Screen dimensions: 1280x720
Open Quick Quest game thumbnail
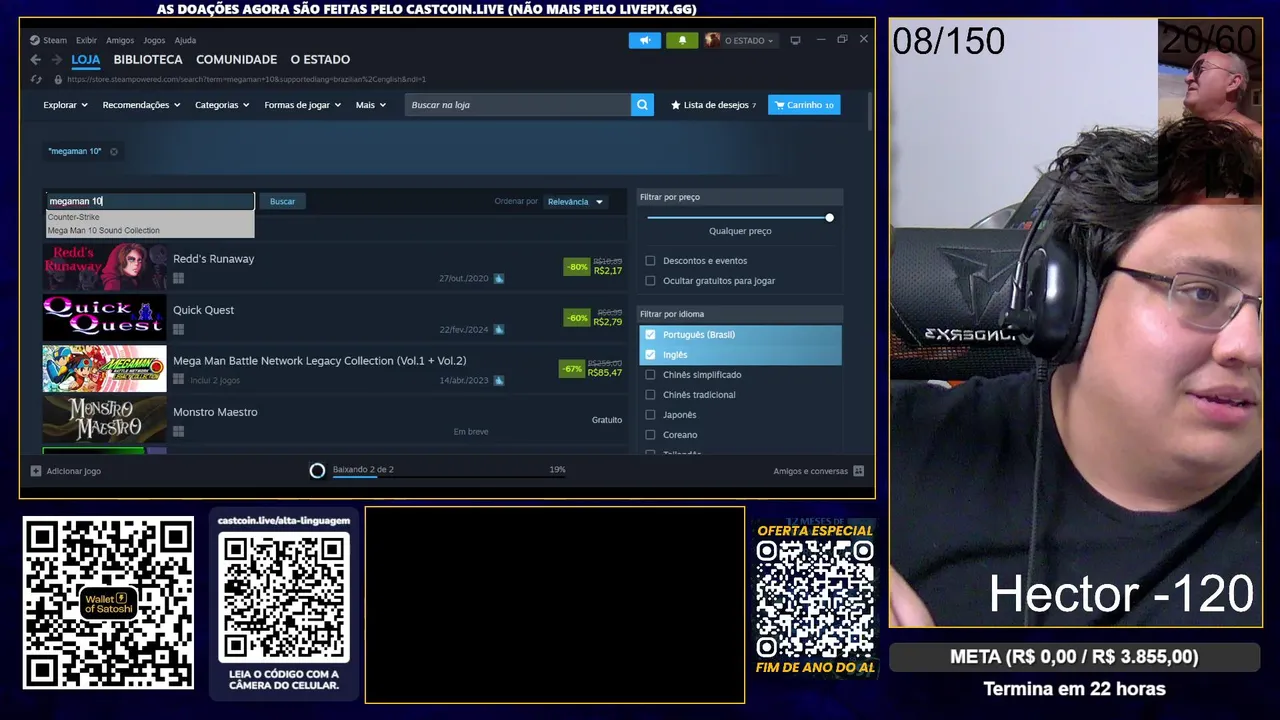point(104,318)
